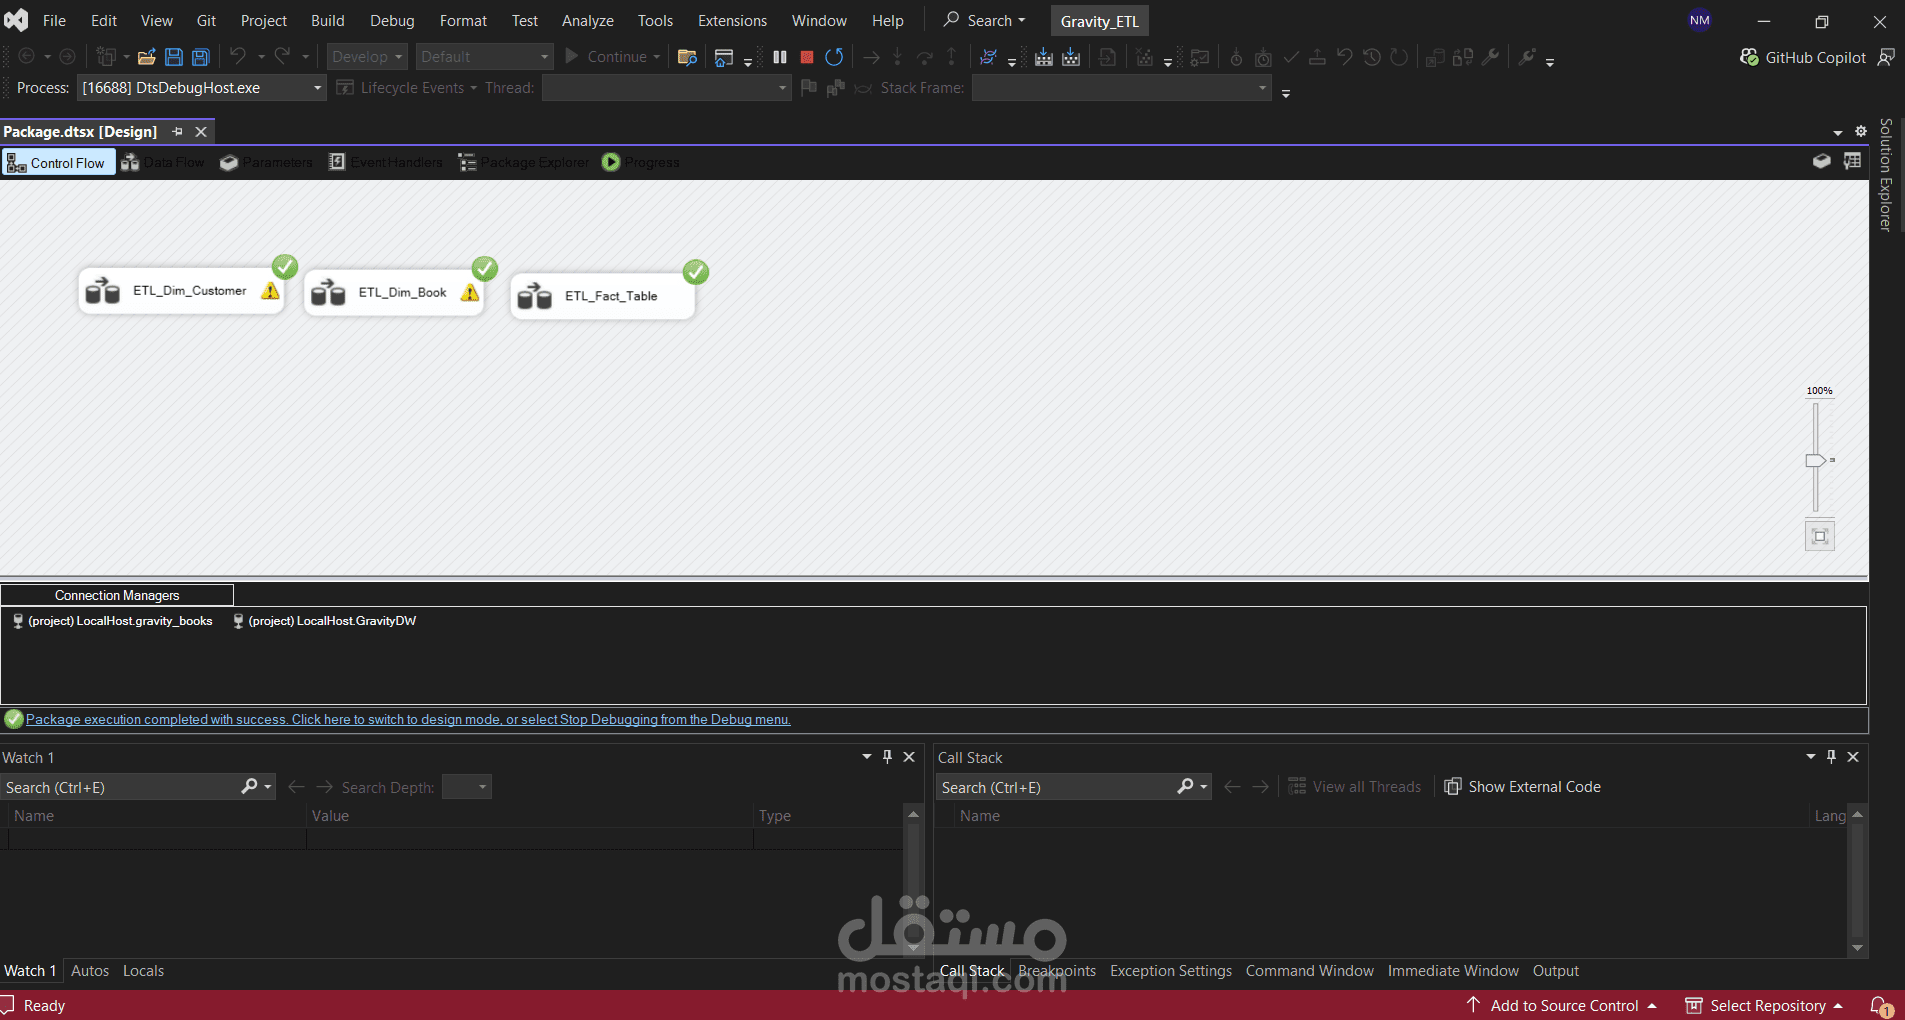The image size is (1905, 1020).
Task: Open the Thread combo box
Action: coord(666,88)
